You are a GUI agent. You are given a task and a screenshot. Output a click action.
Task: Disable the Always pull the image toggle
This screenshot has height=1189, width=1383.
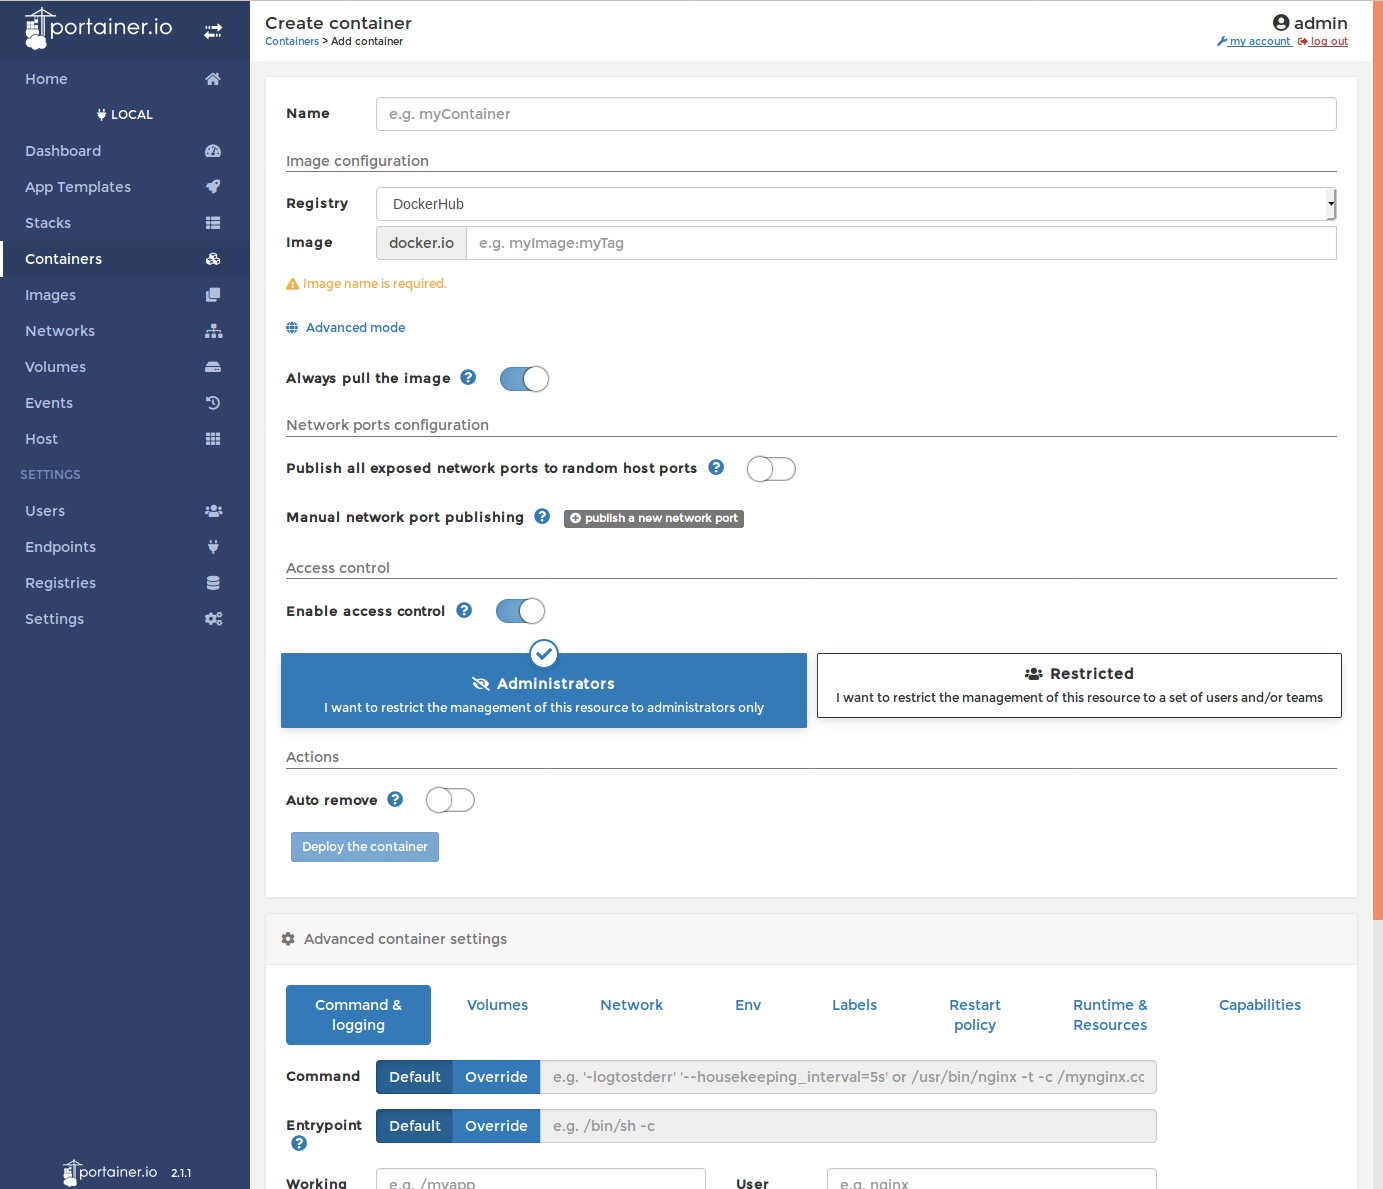click(x=524, y=378)
